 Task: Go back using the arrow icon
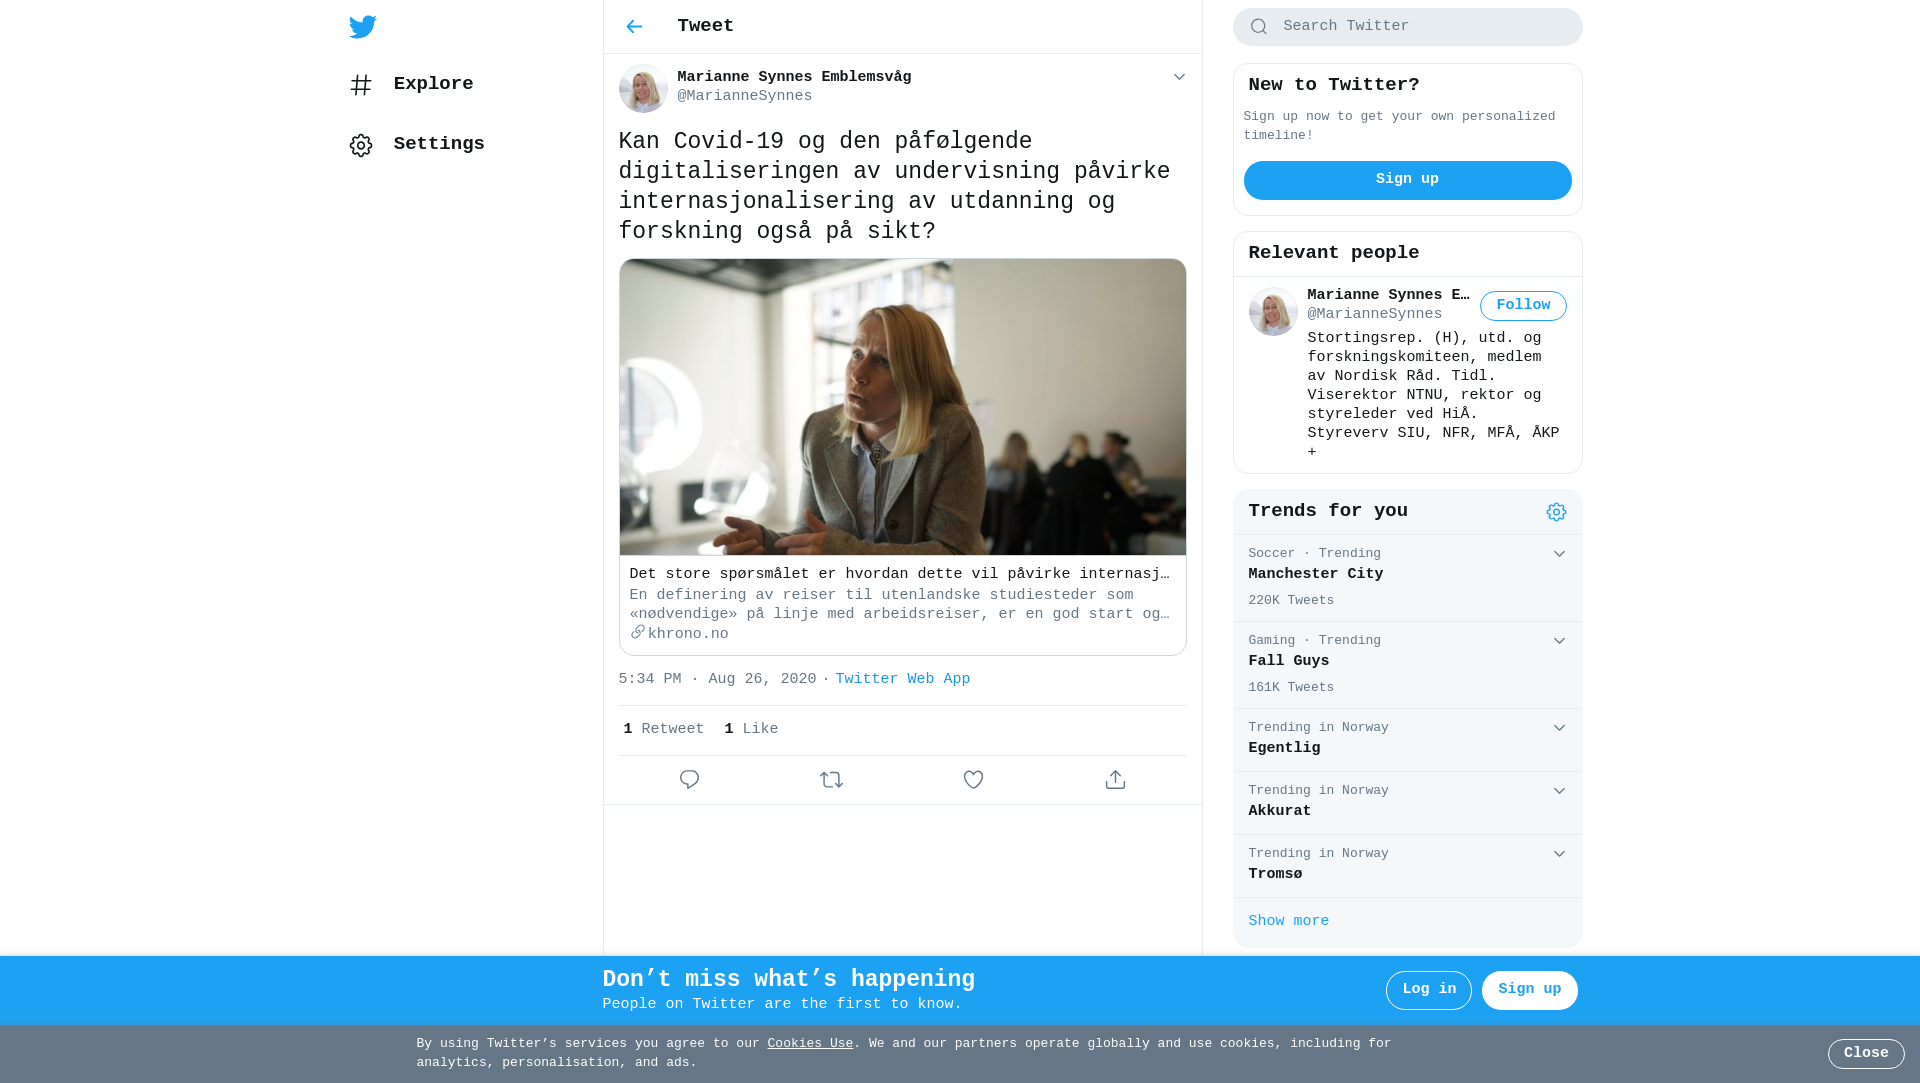[x=634, y=27]
